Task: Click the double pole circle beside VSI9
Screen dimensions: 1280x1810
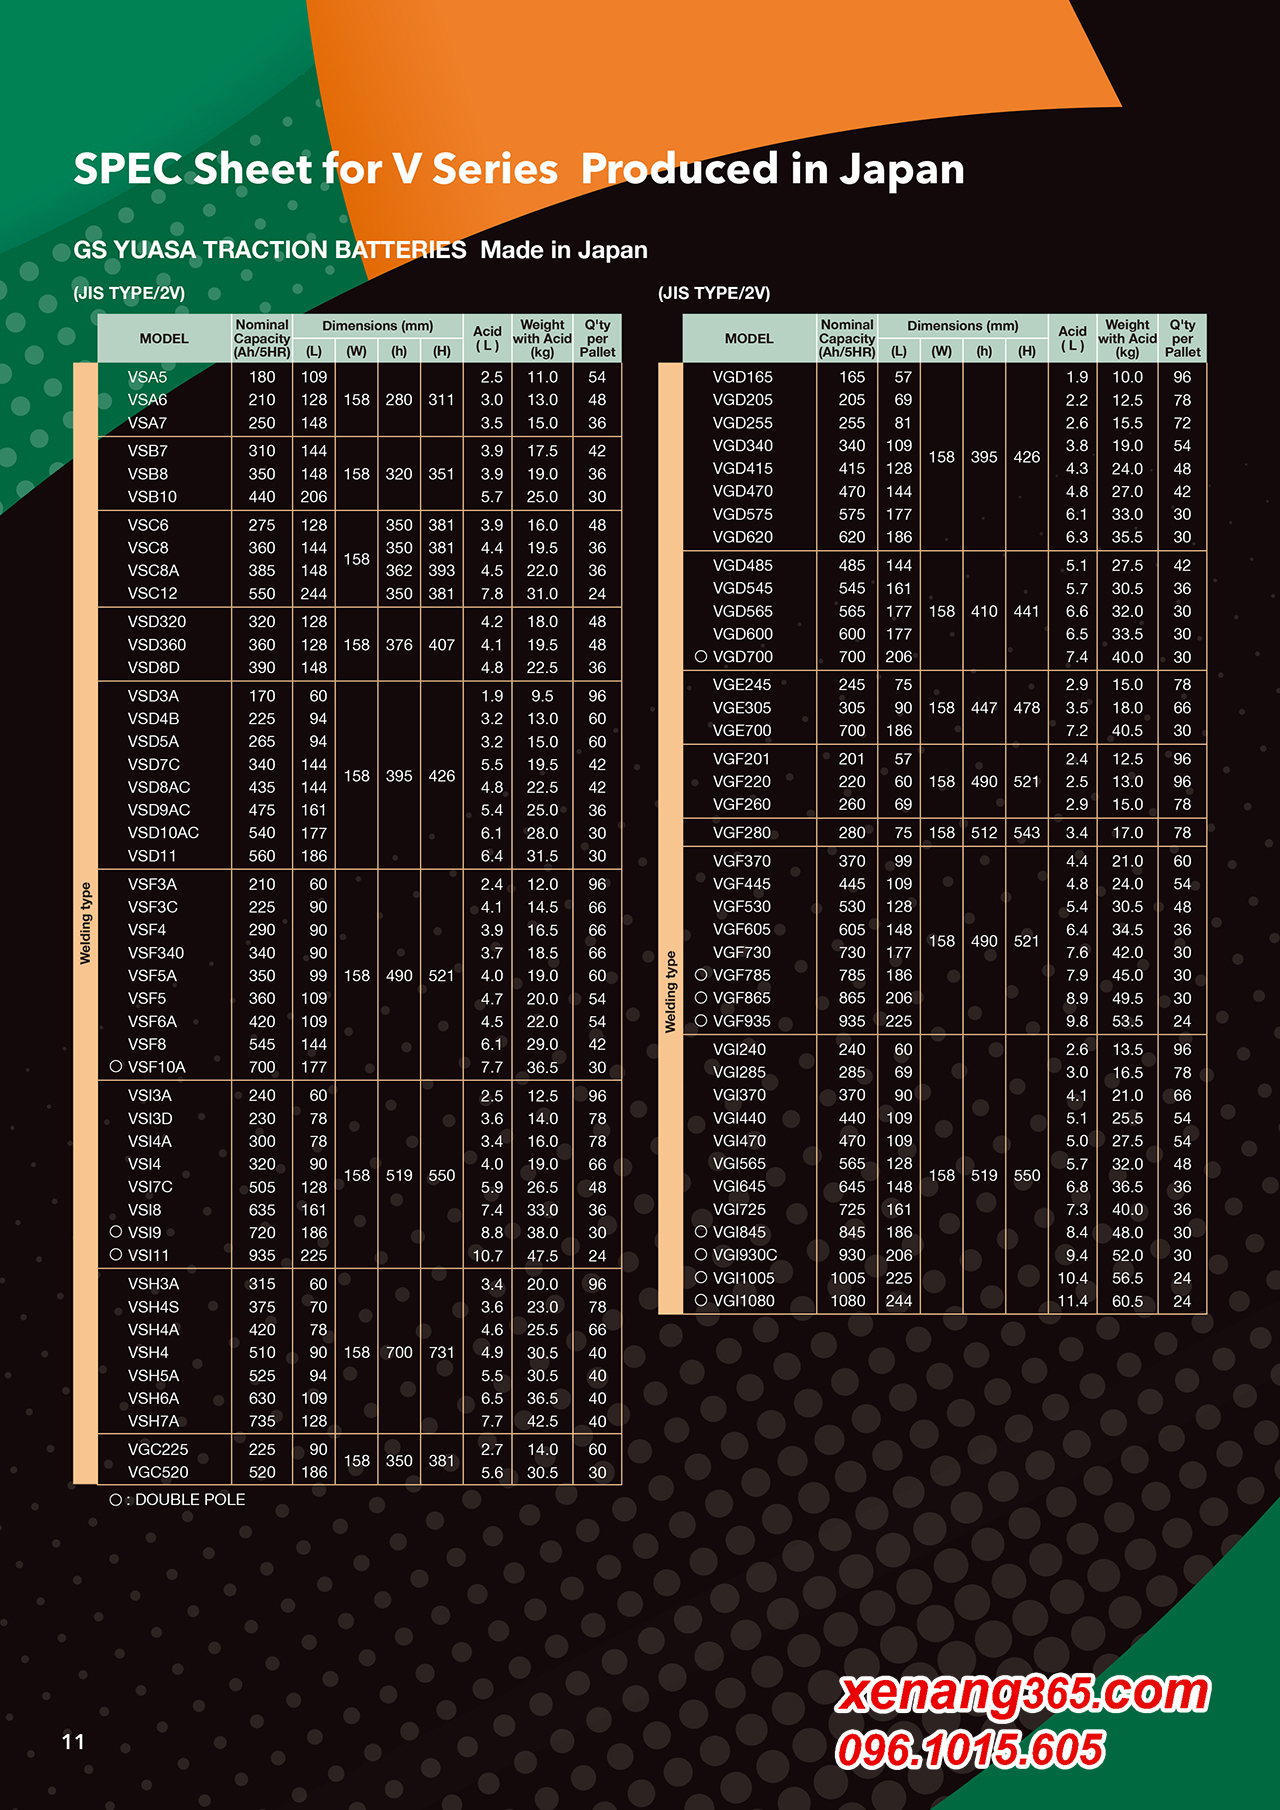Action: pyautogui.click(x=116, y=1232)
